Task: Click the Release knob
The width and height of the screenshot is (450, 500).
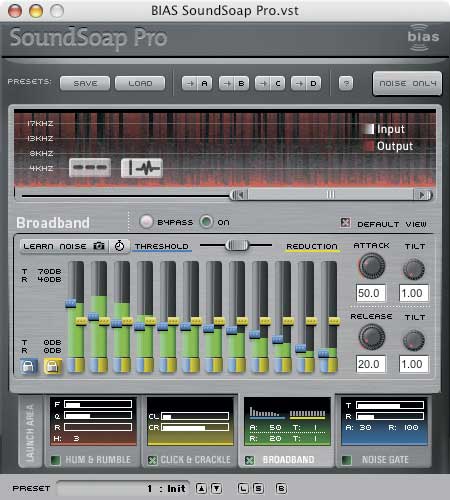Action: (x=372, y=337)
